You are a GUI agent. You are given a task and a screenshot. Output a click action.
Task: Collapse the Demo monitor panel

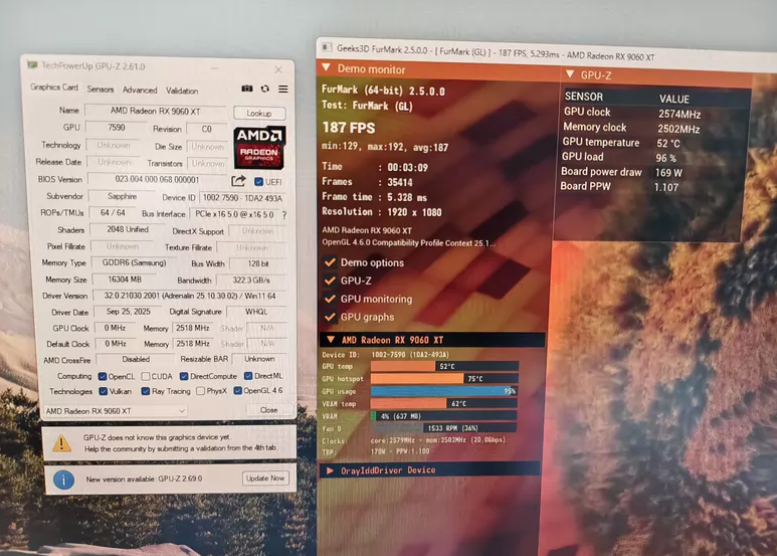click(x=327, y=67)
